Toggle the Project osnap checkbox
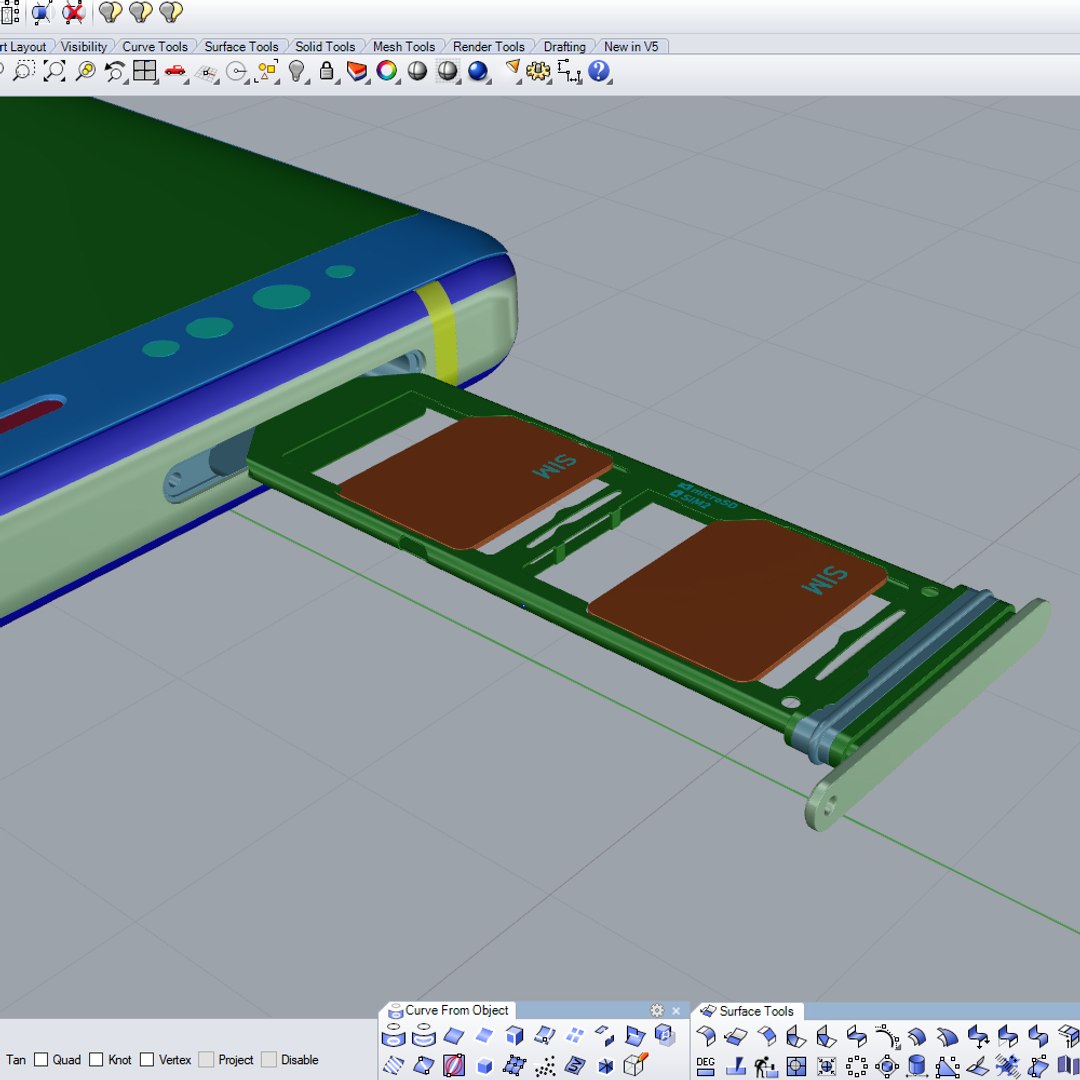1080x1080 pixels. tap(206, 1059)
